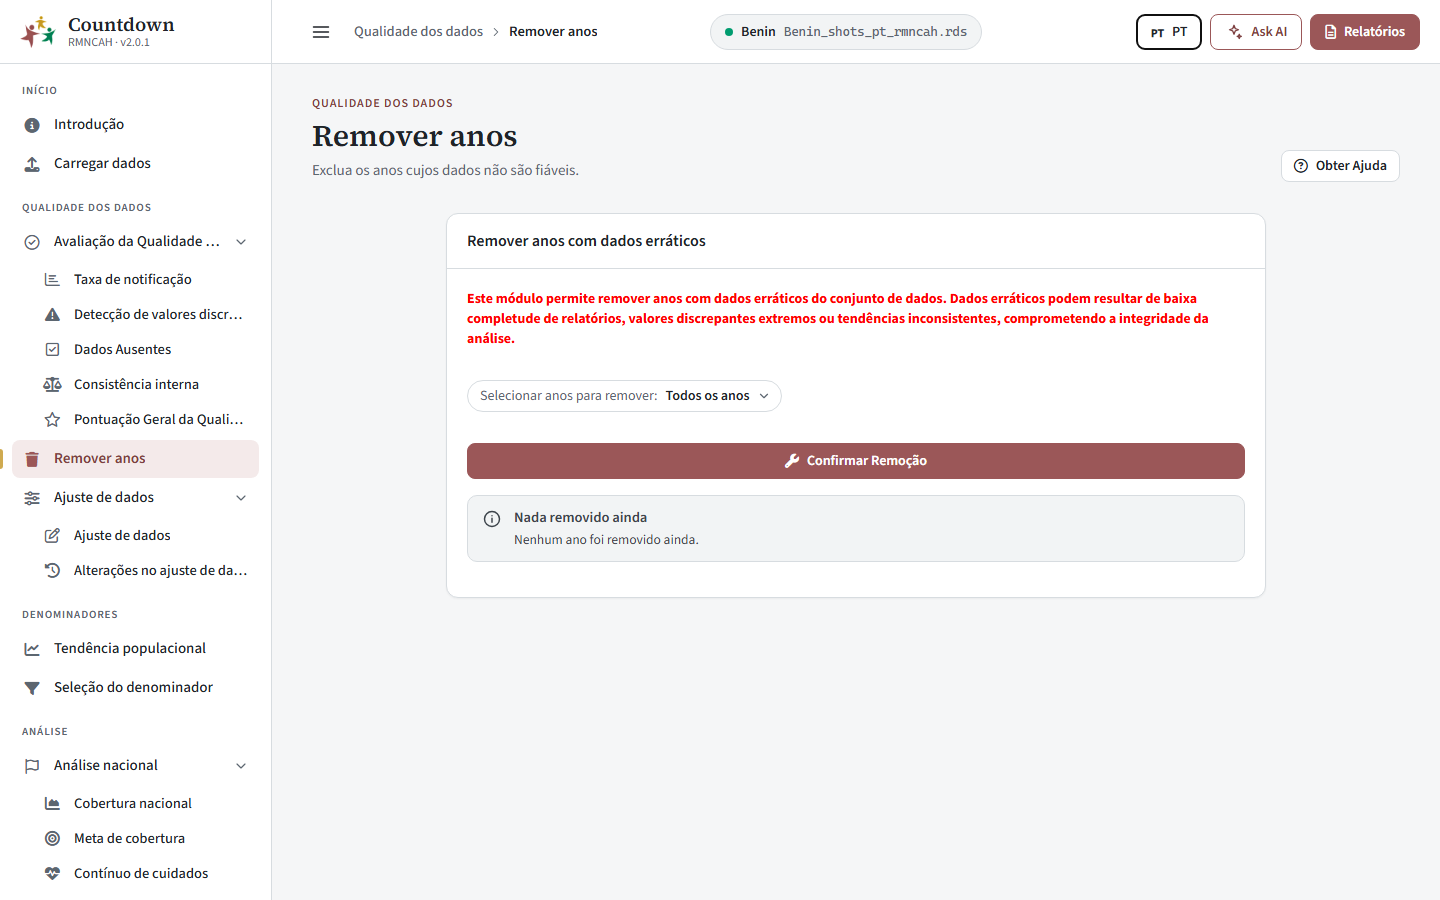Click the Alterações no ajuste history icon
The height and width of the screenshot is (900, 1440).
(52, 571)
